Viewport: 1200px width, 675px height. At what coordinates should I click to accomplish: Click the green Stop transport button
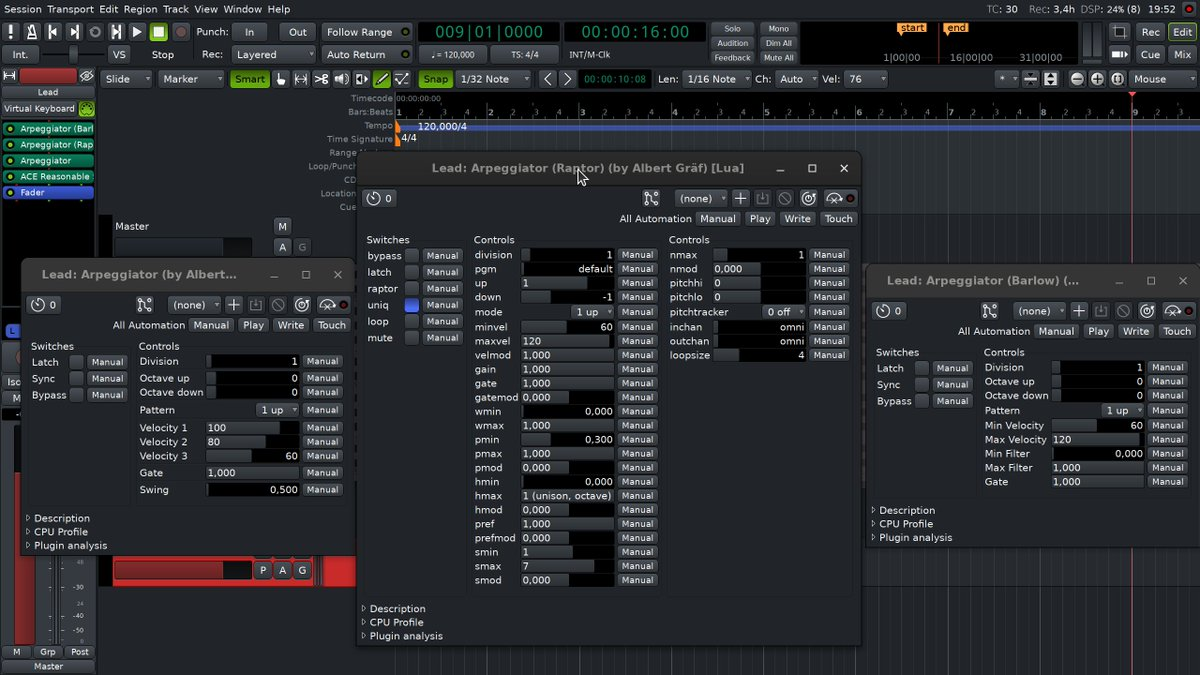tap(159, 32)
